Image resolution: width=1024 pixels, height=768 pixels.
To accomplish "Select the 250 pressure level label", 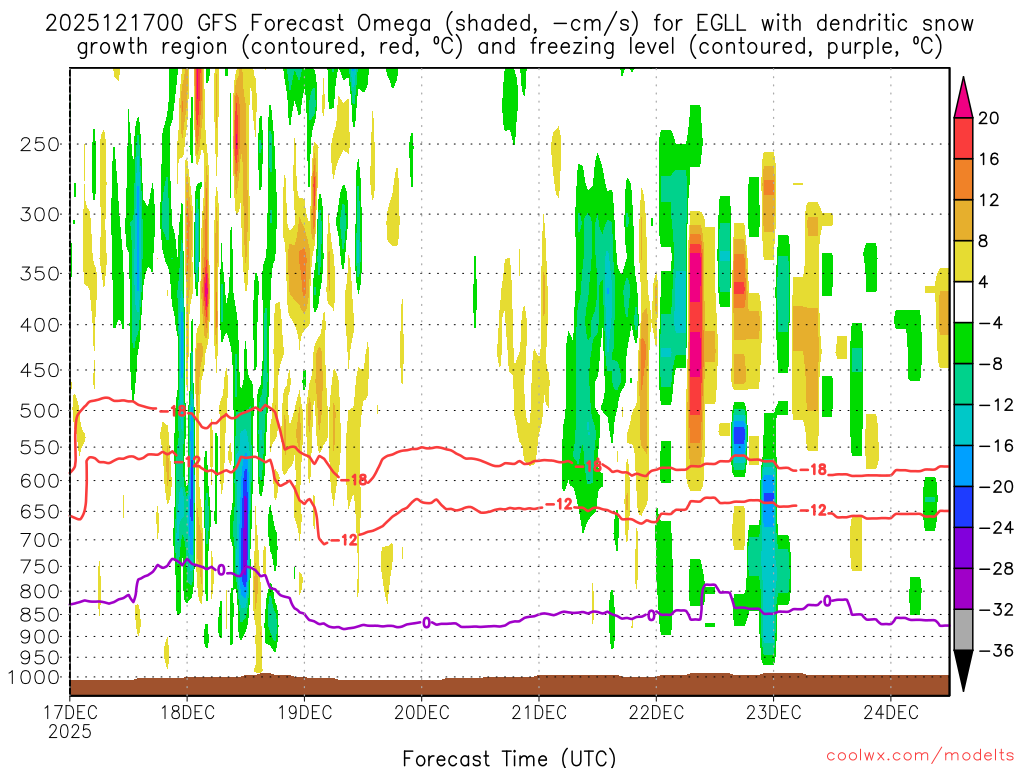I will (40, 144).
